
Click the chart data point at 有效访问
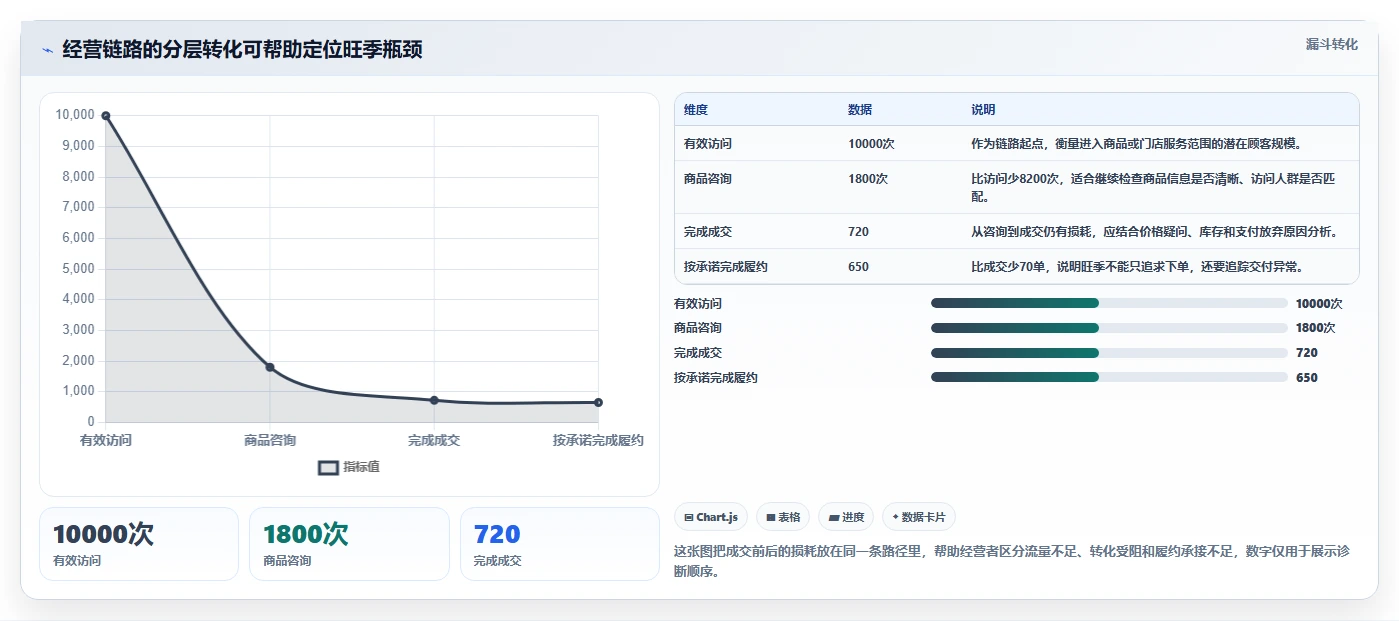106,116
